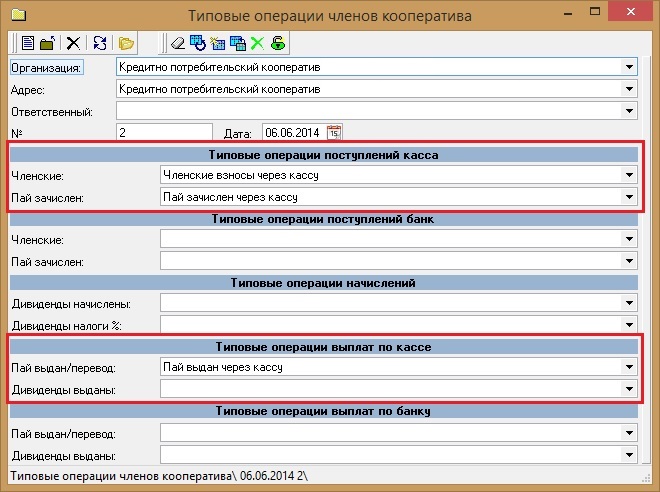
Task: Click the document list icon in toolbar
Action: [x=28, y=43]
